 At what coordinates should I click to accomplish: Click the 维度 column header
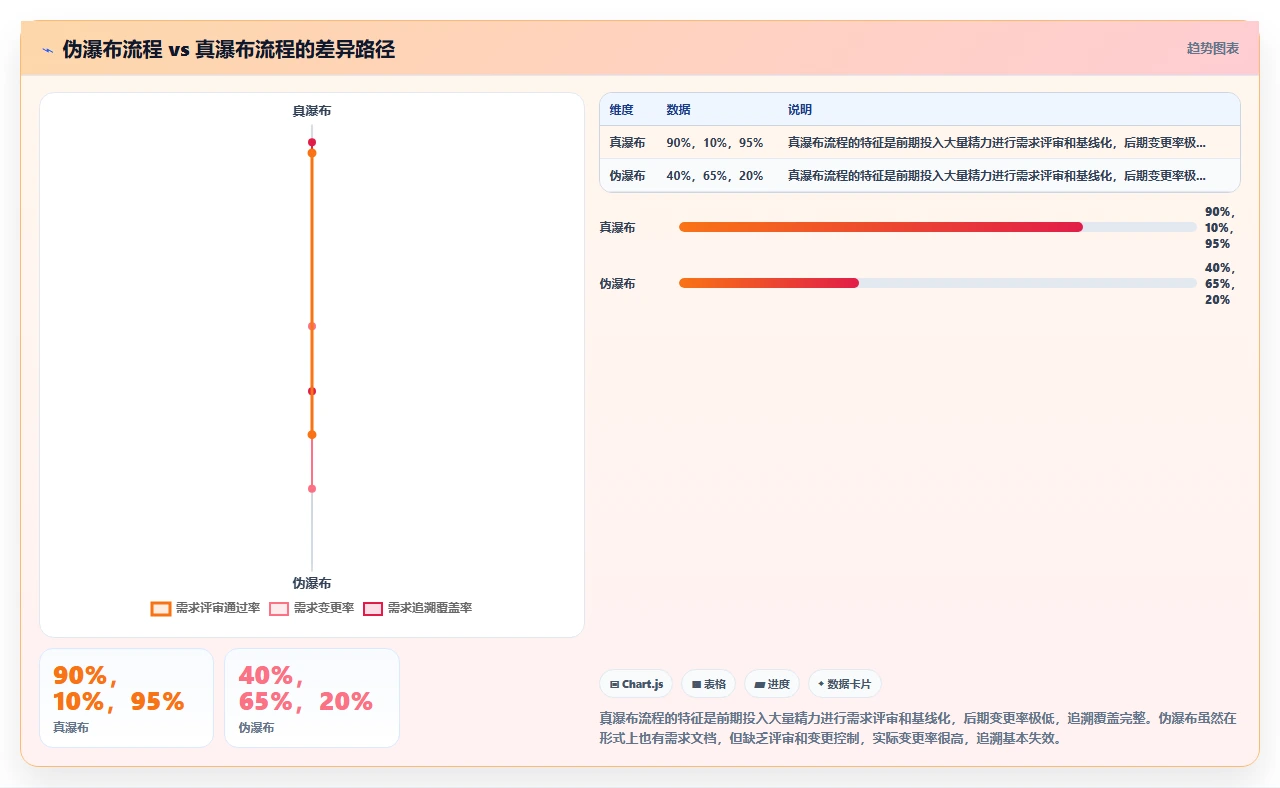tap(622, 109)
